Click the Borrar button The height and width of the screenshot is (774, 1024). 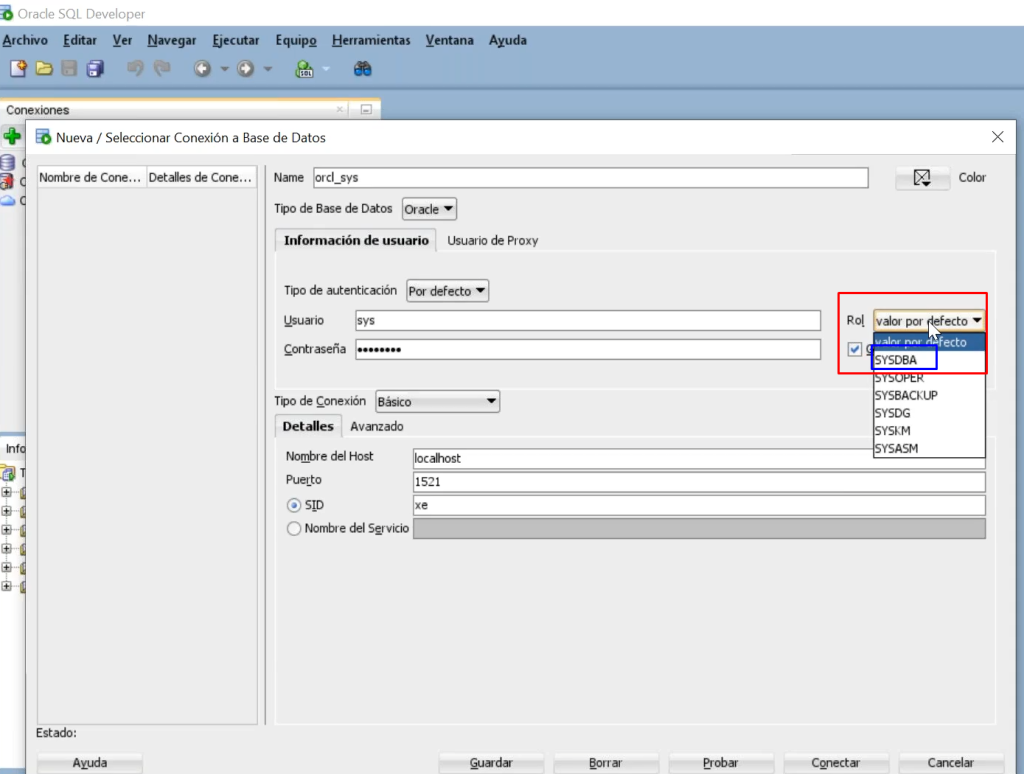(605, 762)
